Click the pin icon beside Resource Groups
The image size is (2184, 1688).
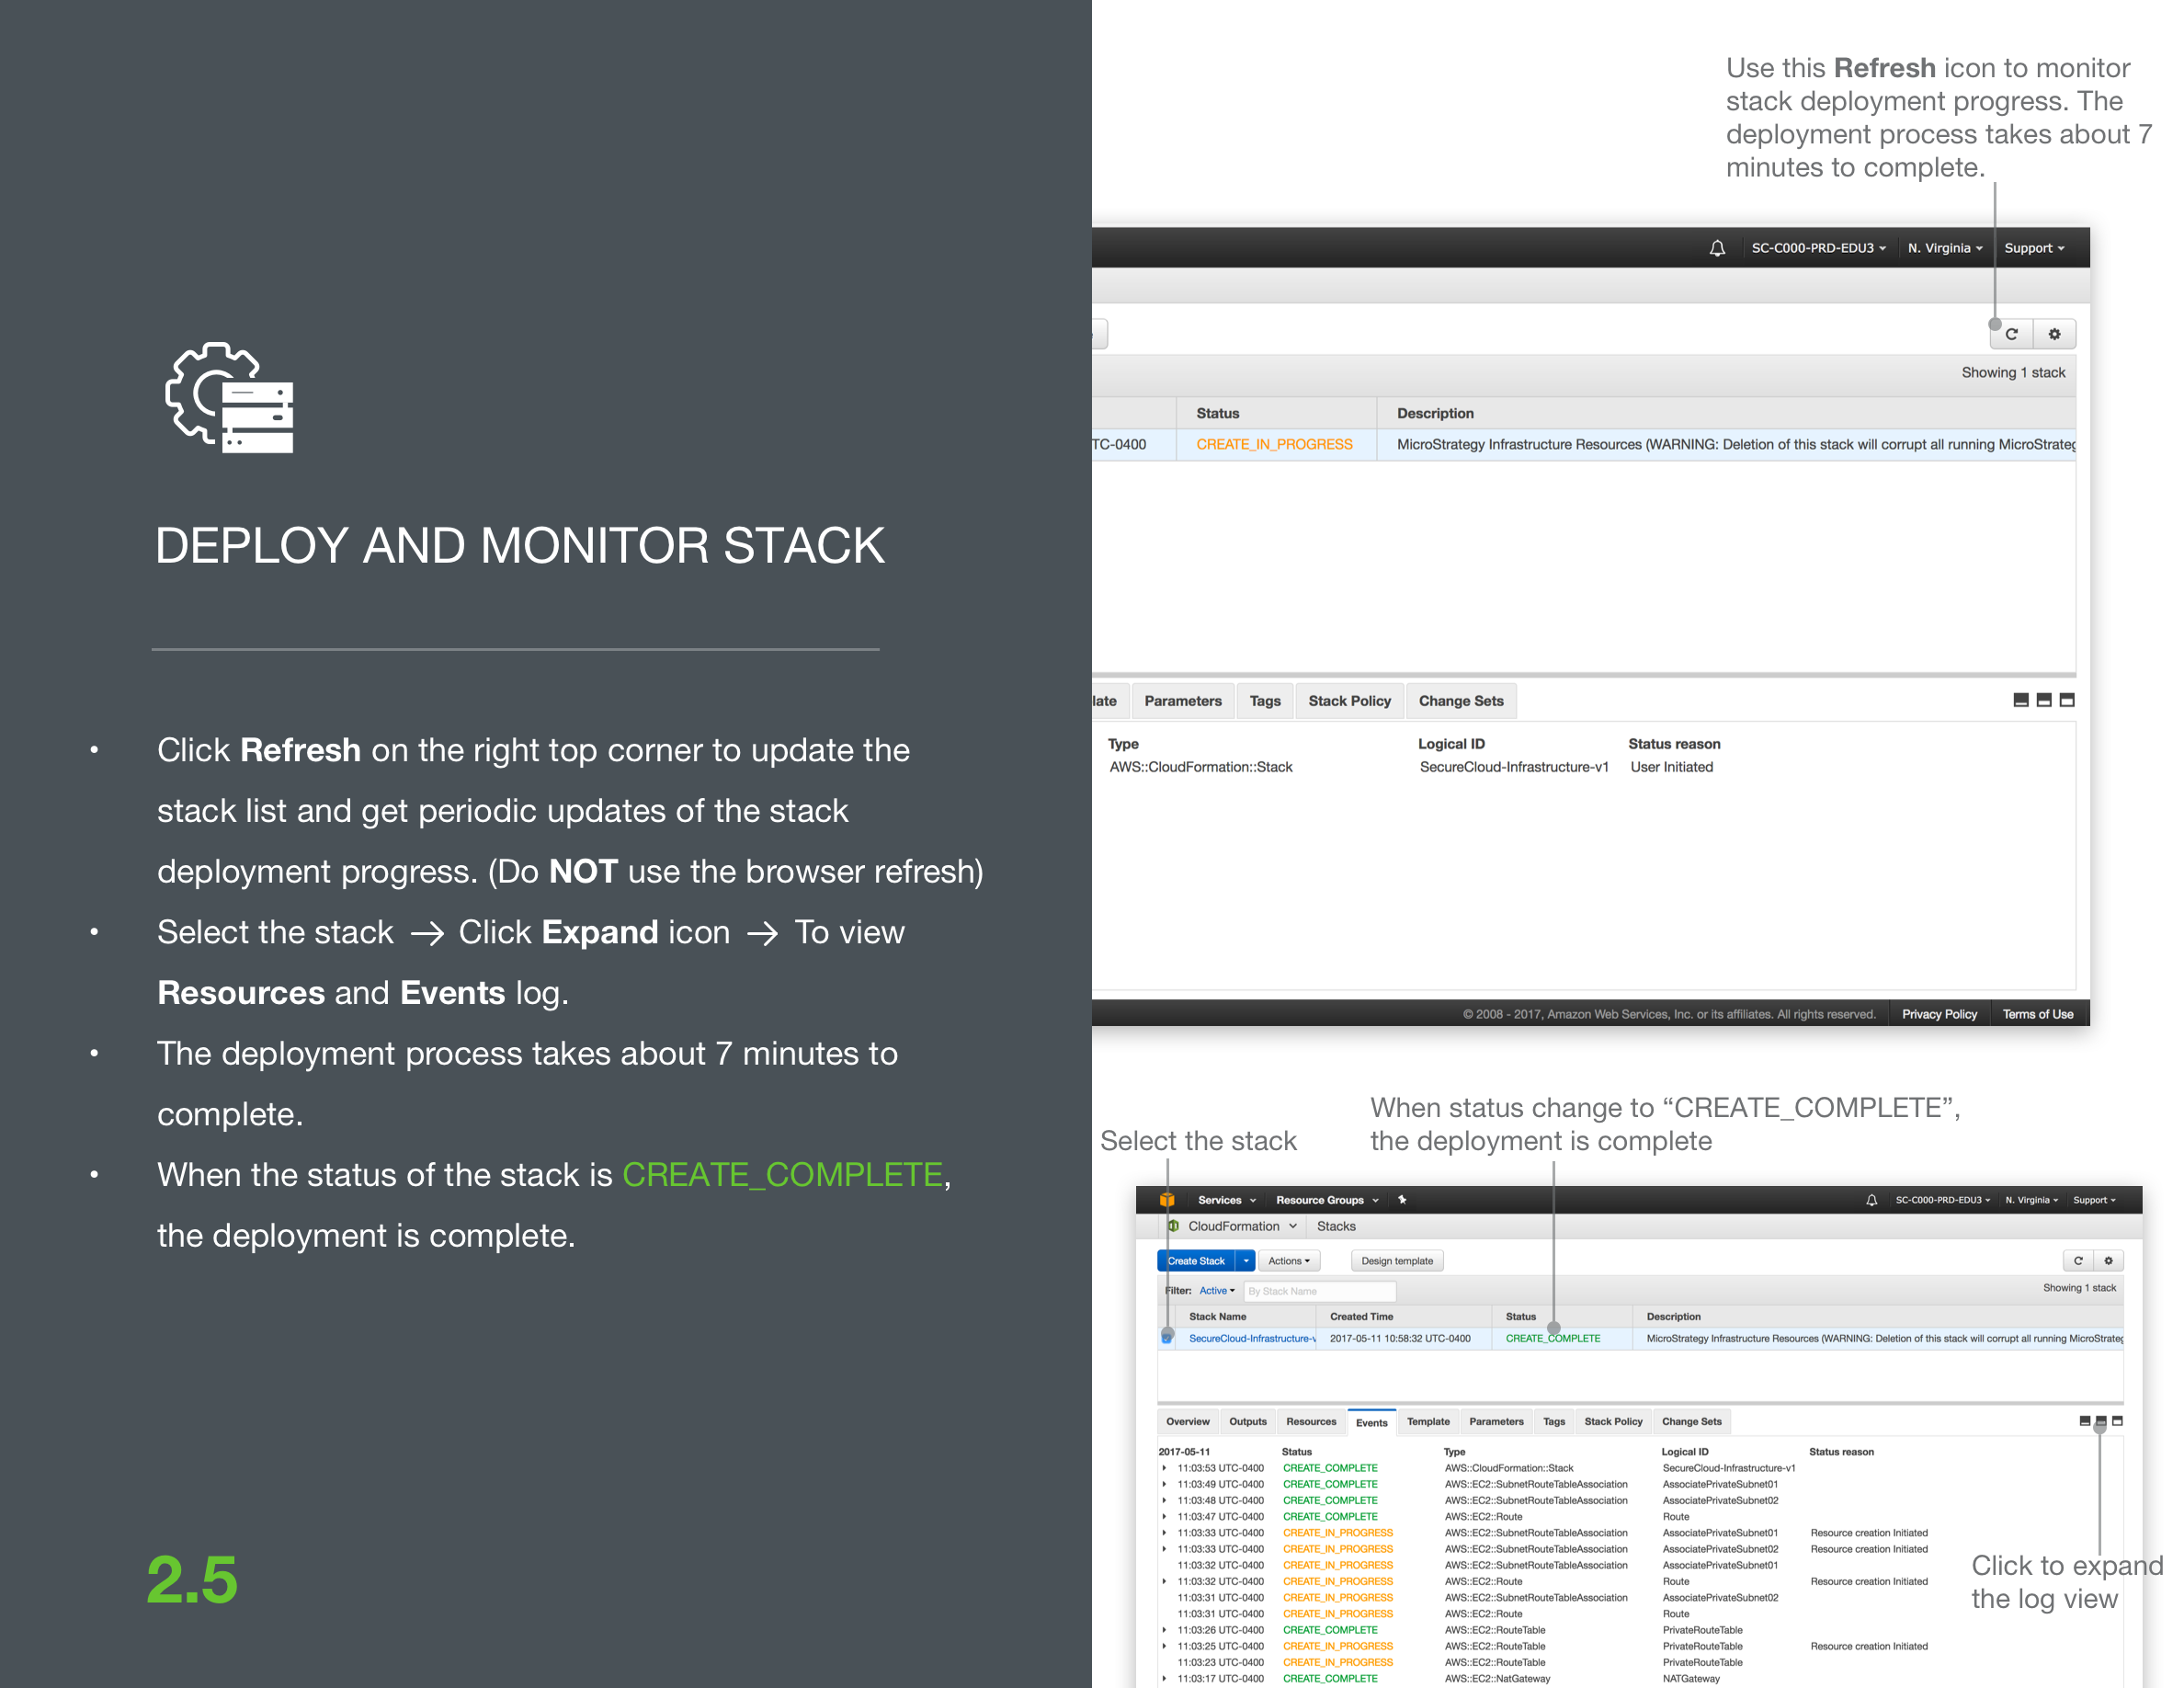pos(1402,1199)
